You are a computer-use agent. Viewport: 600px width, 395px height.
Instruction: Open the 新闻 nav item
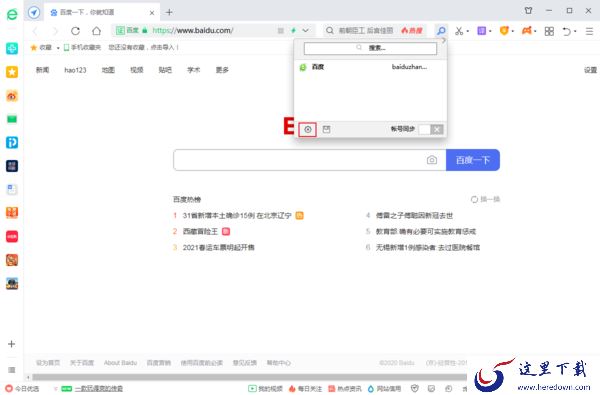42,70
